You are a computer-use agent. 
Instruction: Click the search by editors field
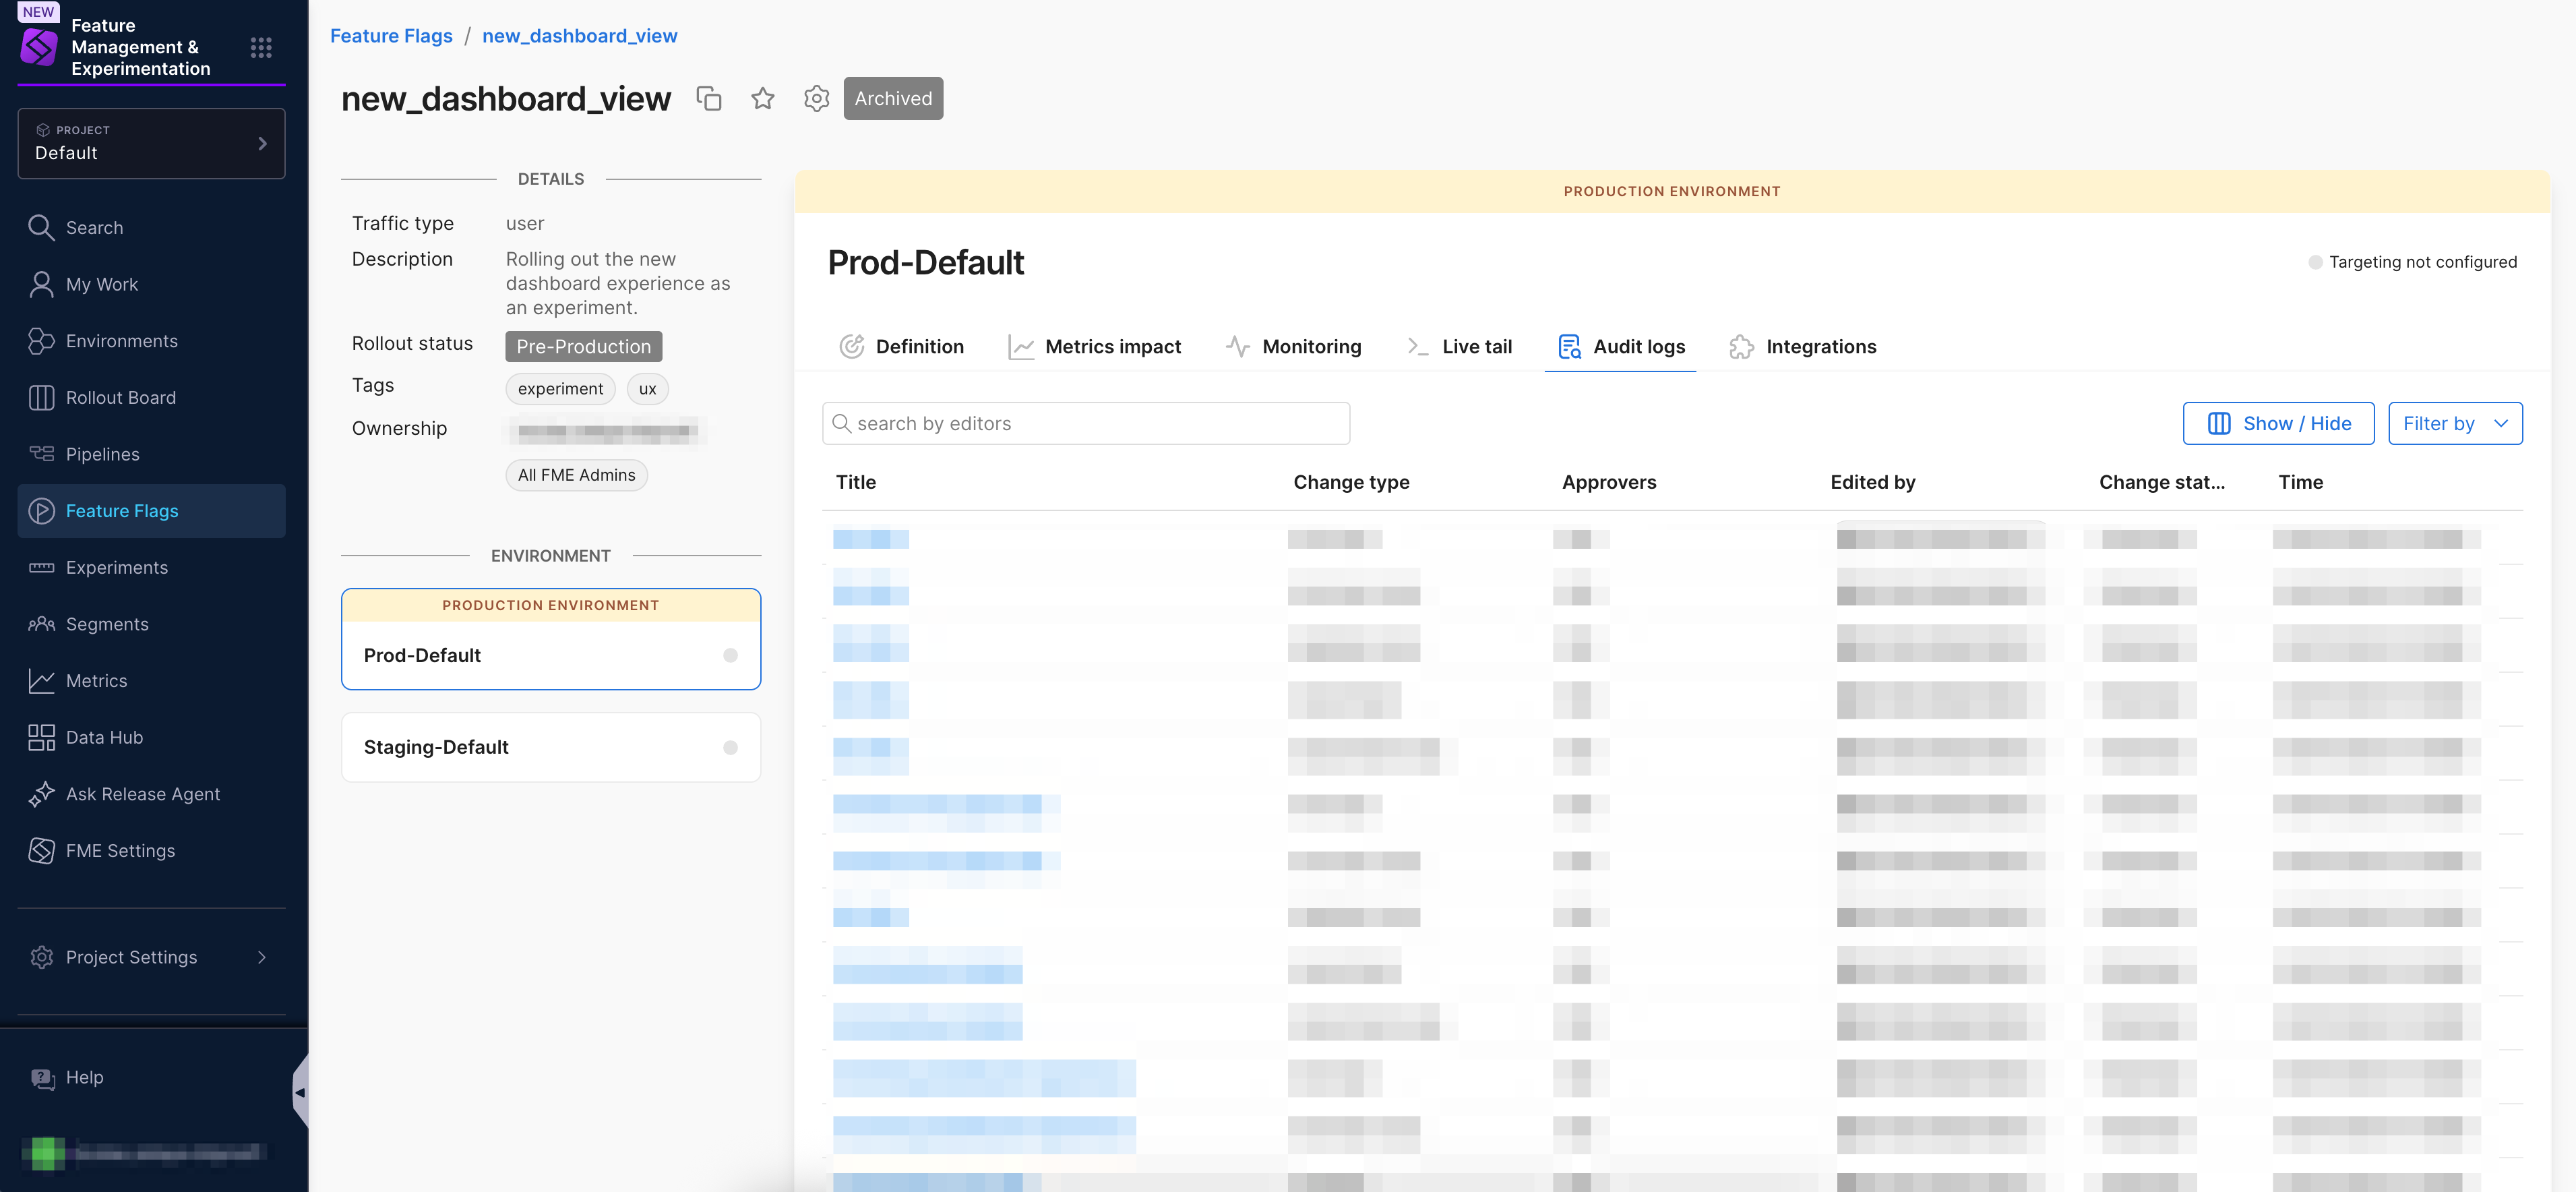[1086, 423]
